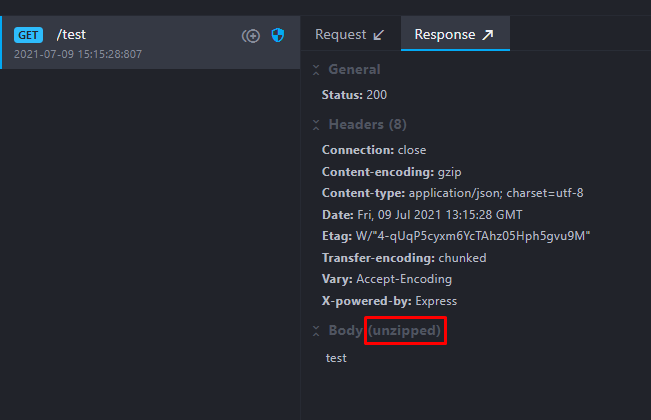Click the (unzipped) body label

[x=404, y=330]
